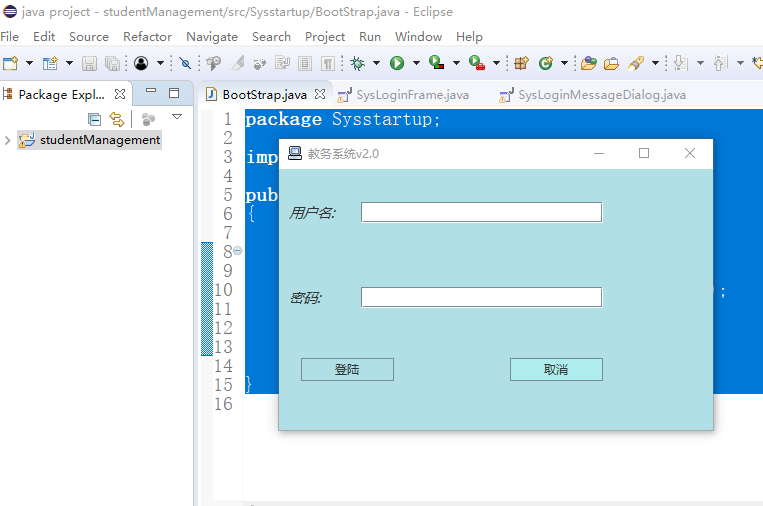763x506 pixels.
Task: Open the Window menu
Action: pyautogui.click(x=418, y=37)
